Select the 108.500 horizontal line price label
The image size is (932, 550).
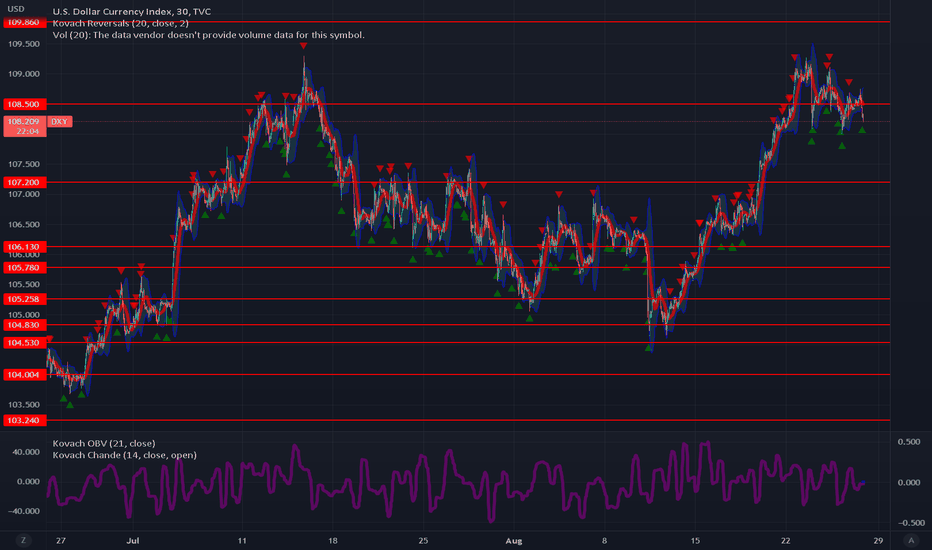click(x=24, y=104)
